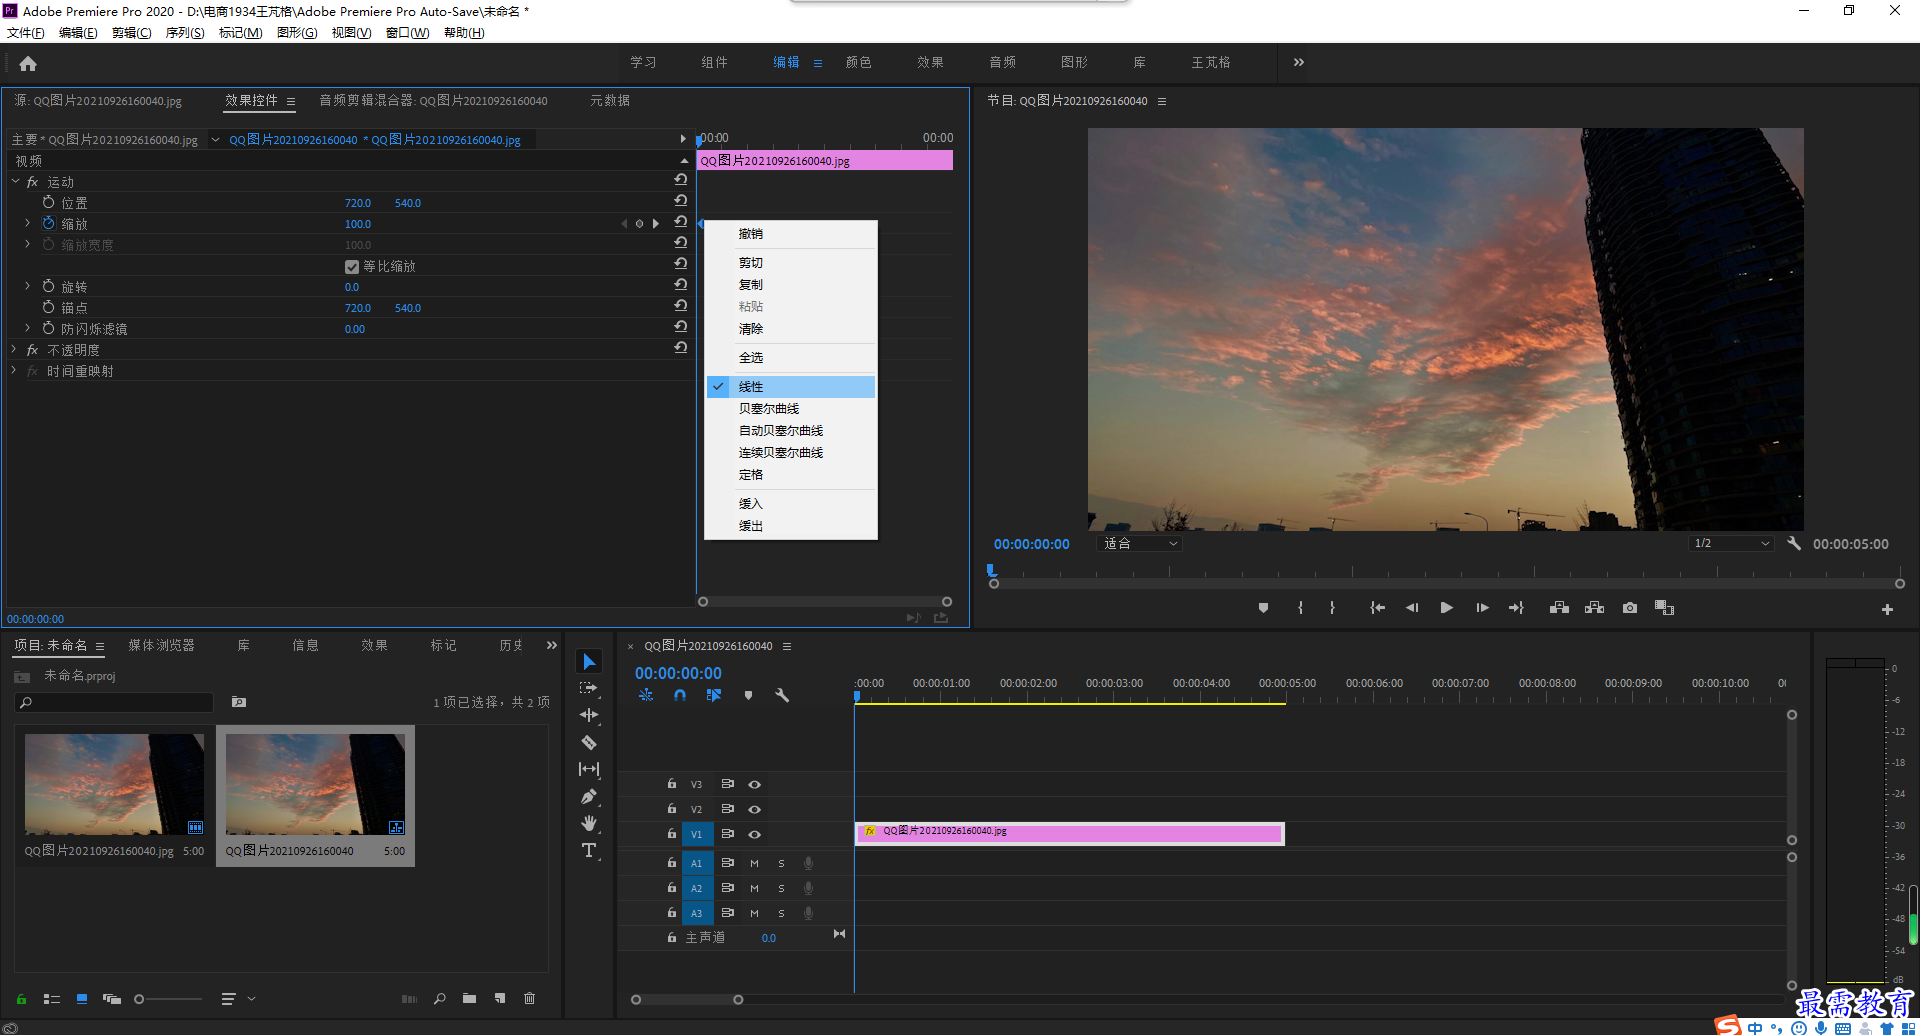Screen dimensions: 1920x1035
Task: Show overflow workspaces chevron
Action: click(x=1299, y=62)
